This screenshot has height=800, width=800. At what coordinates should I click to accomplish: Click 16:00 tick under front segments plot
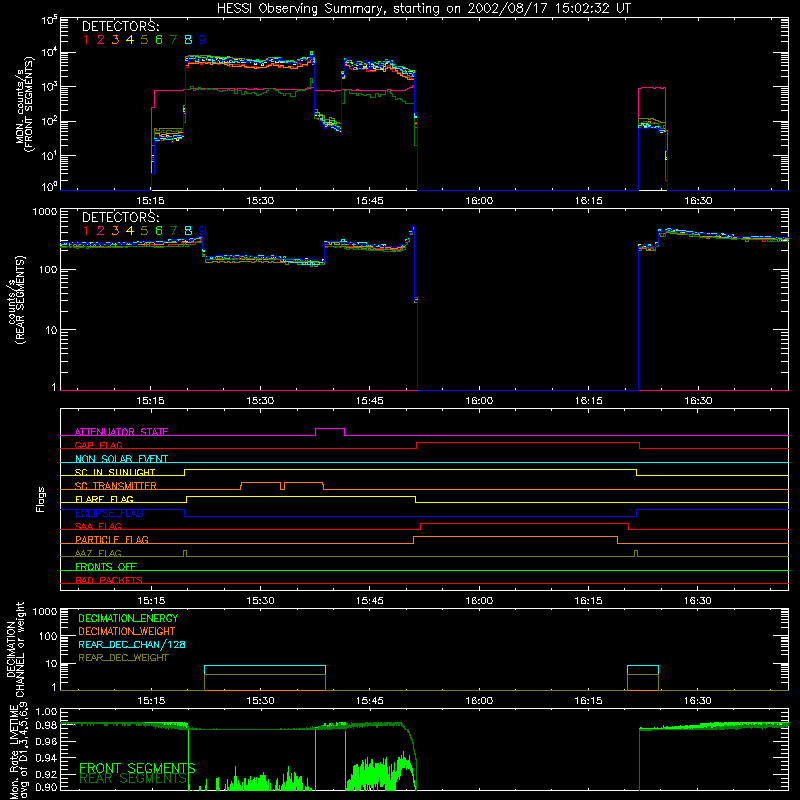pos(479,201)
